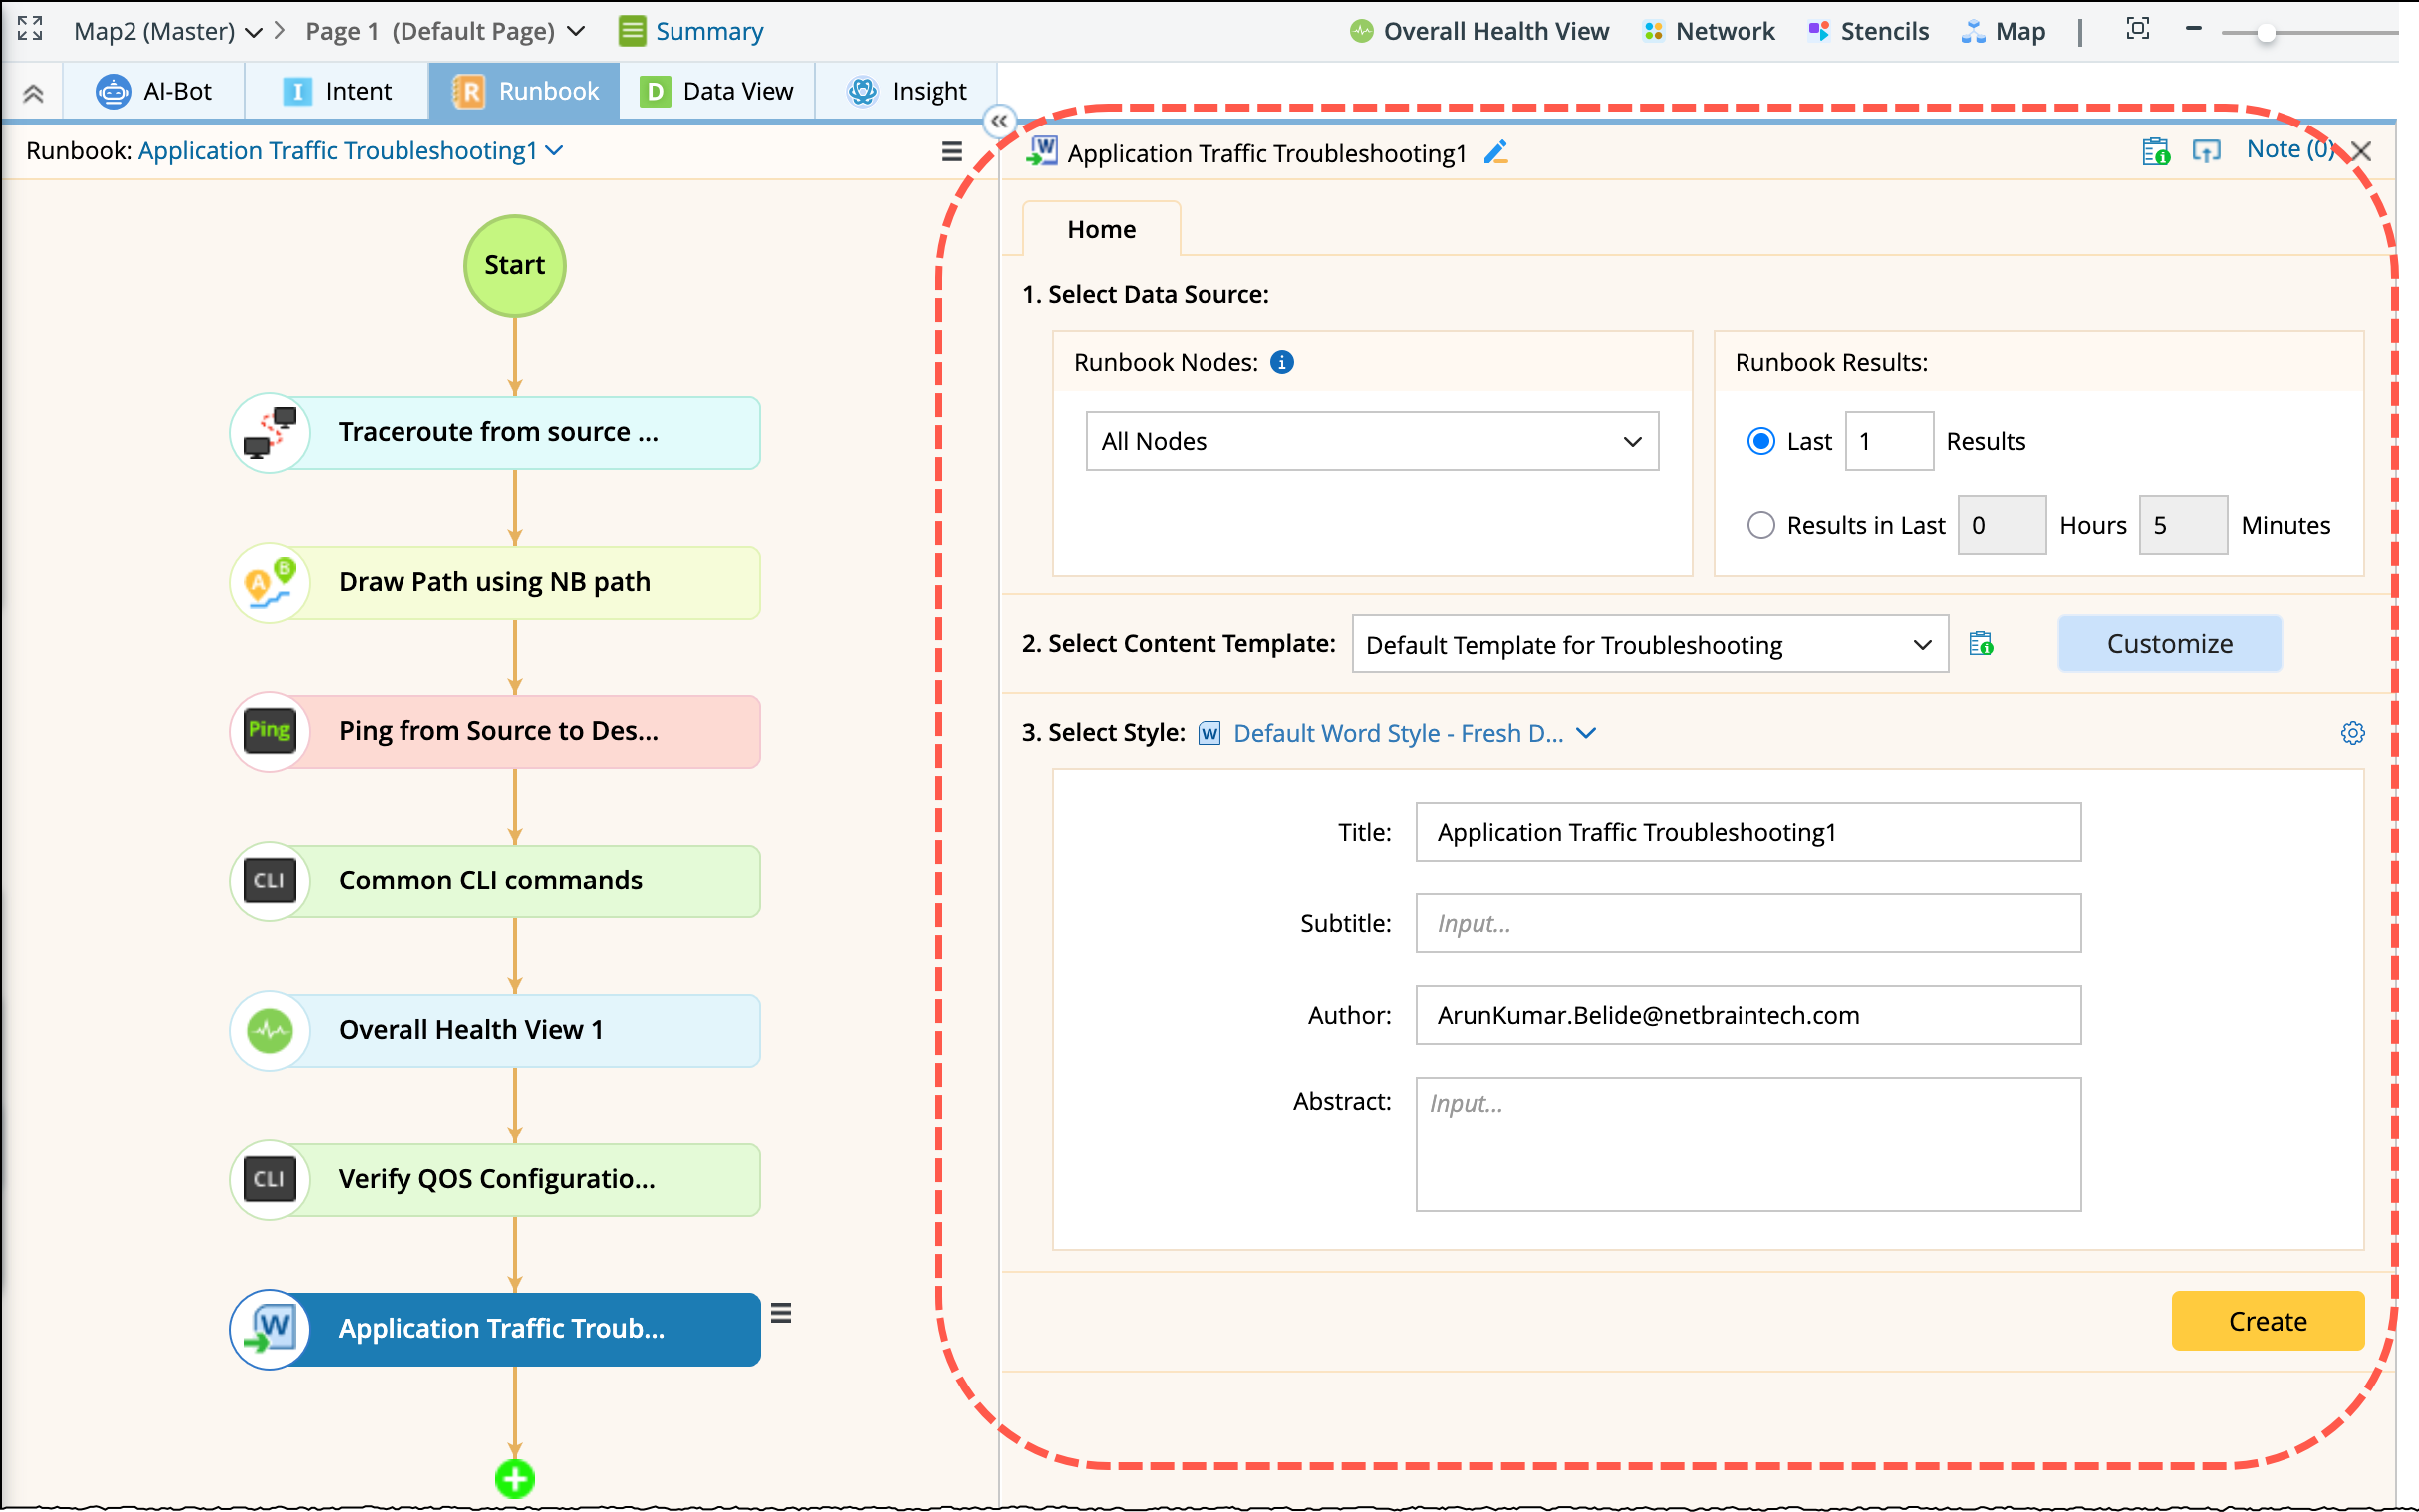Click the Customize button
The image size is (2419, 1512).
pyautogui.click(x=2169, y=644)
